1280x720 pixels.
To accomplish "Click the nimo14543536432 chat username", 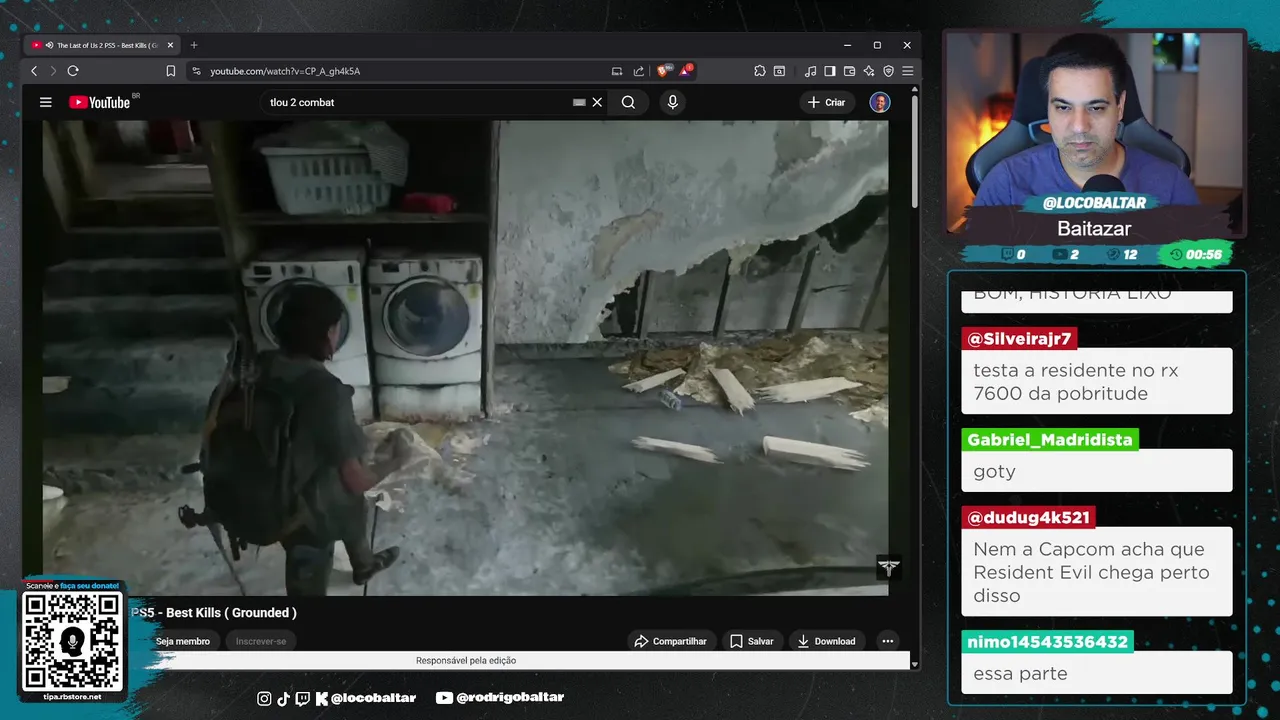I will (x=1047, y=642).
